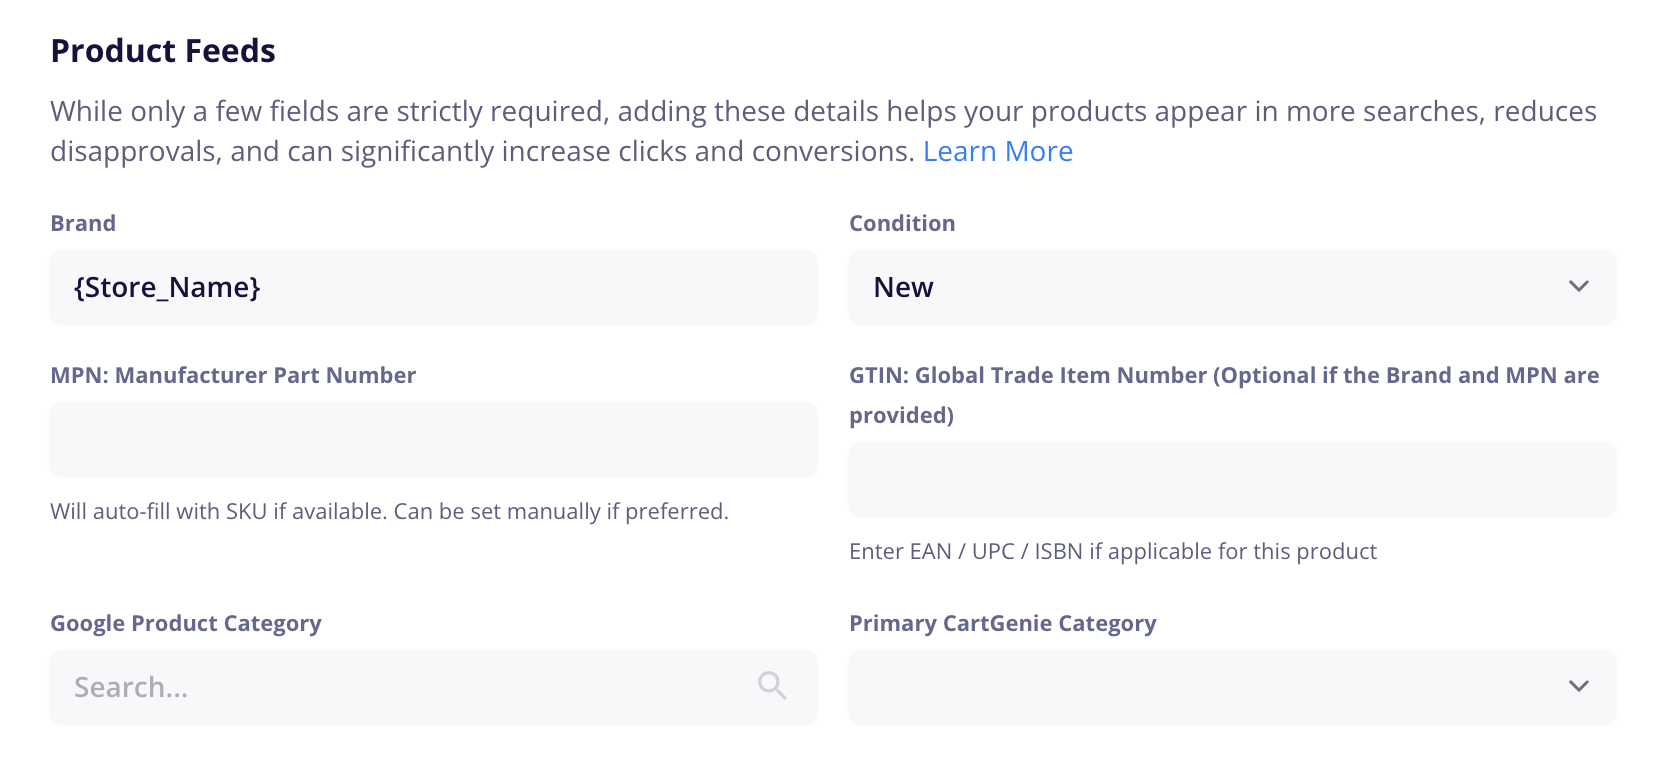Click the Primary CartGenie Category chevron arrow
Viewport: 1670px width, 770px height.
[x=1579, y=687]
